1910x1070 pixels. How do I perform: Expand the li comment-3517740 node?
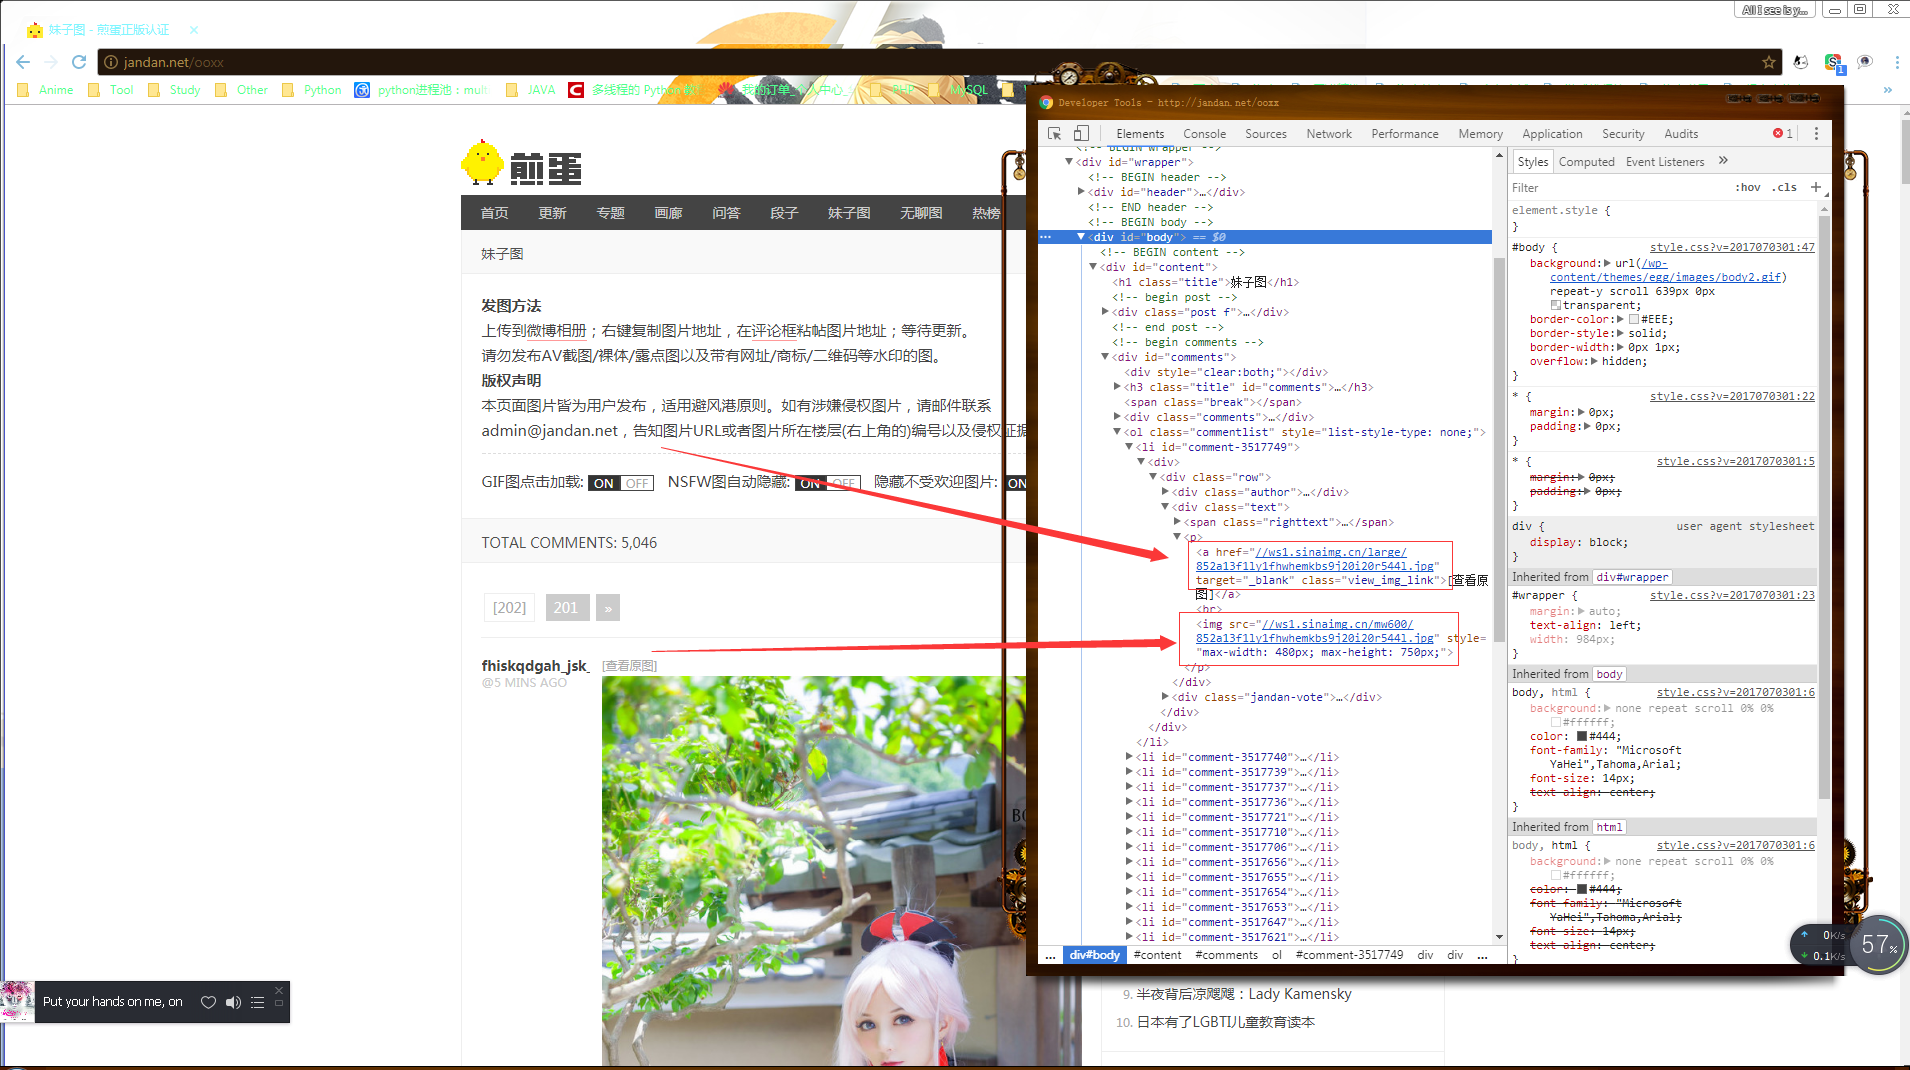1129,757
